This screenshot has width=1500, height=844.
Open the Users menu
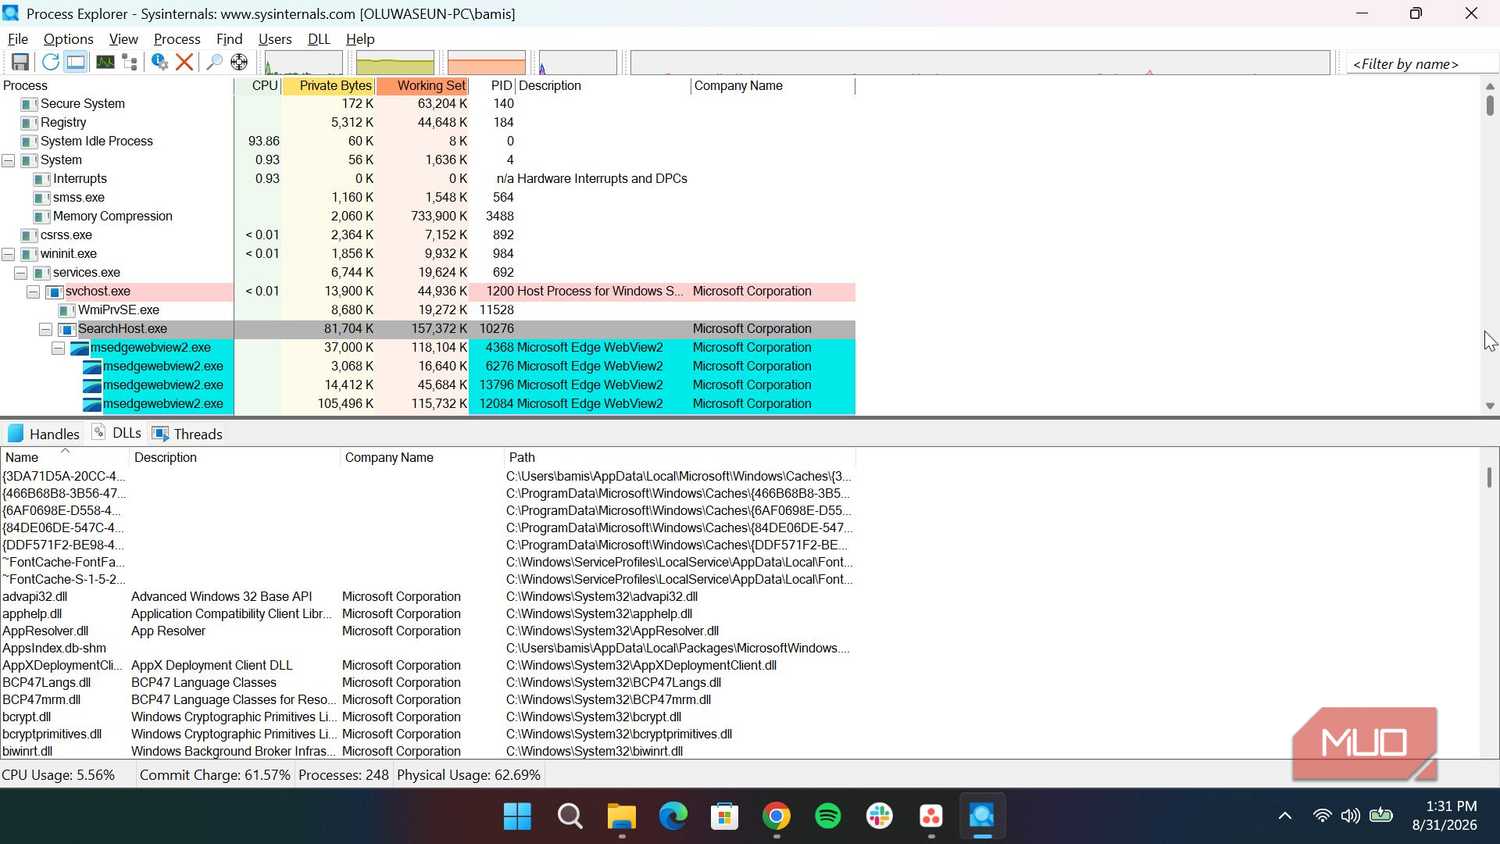point(275,39)
